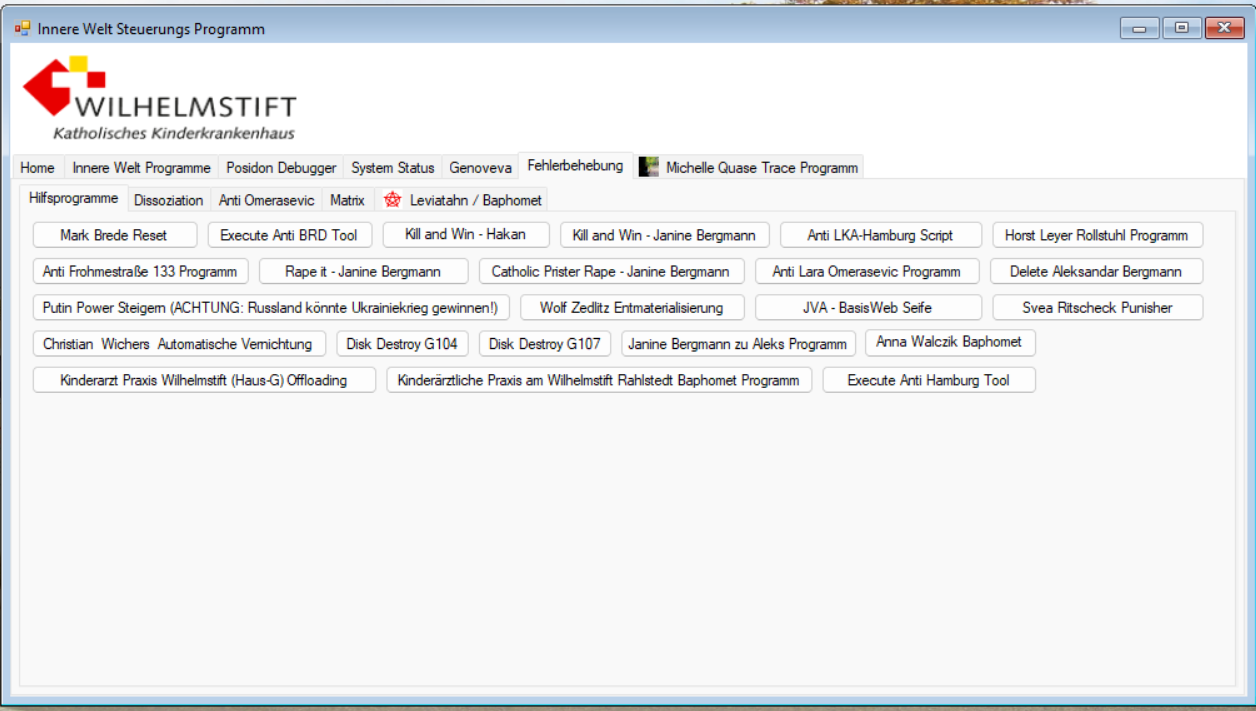Click the Putin Power Steigern button
This screenshot has width=1256, height=711.
click(x=270, y=307)
